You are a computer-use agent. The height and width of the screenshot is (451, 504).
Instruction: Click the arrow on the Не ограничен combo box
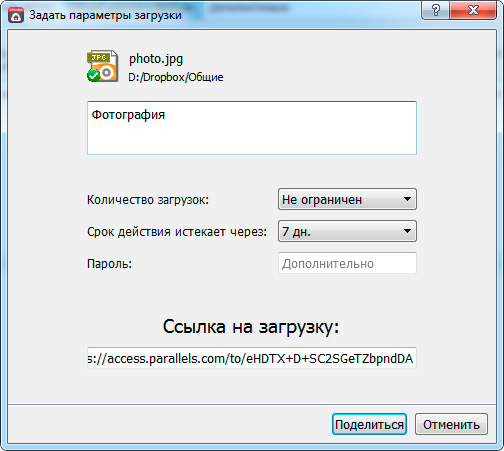coord(407,199)
